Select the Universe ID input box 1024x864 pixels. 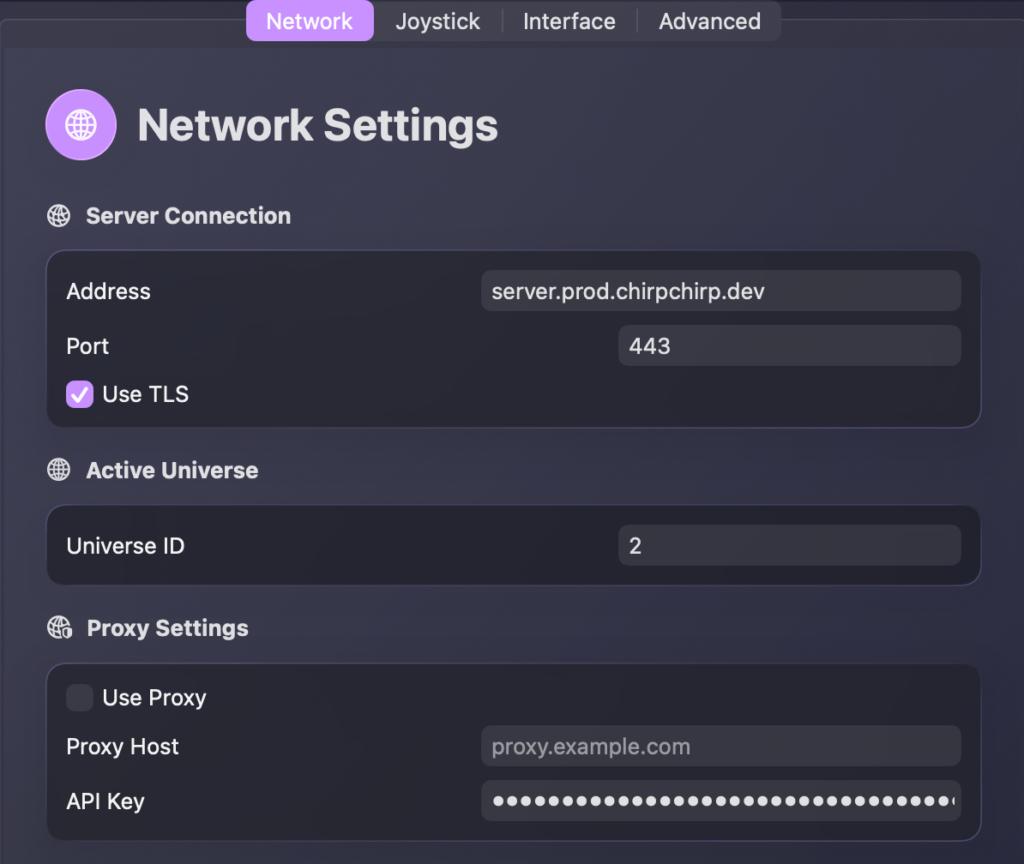[789, 546]
